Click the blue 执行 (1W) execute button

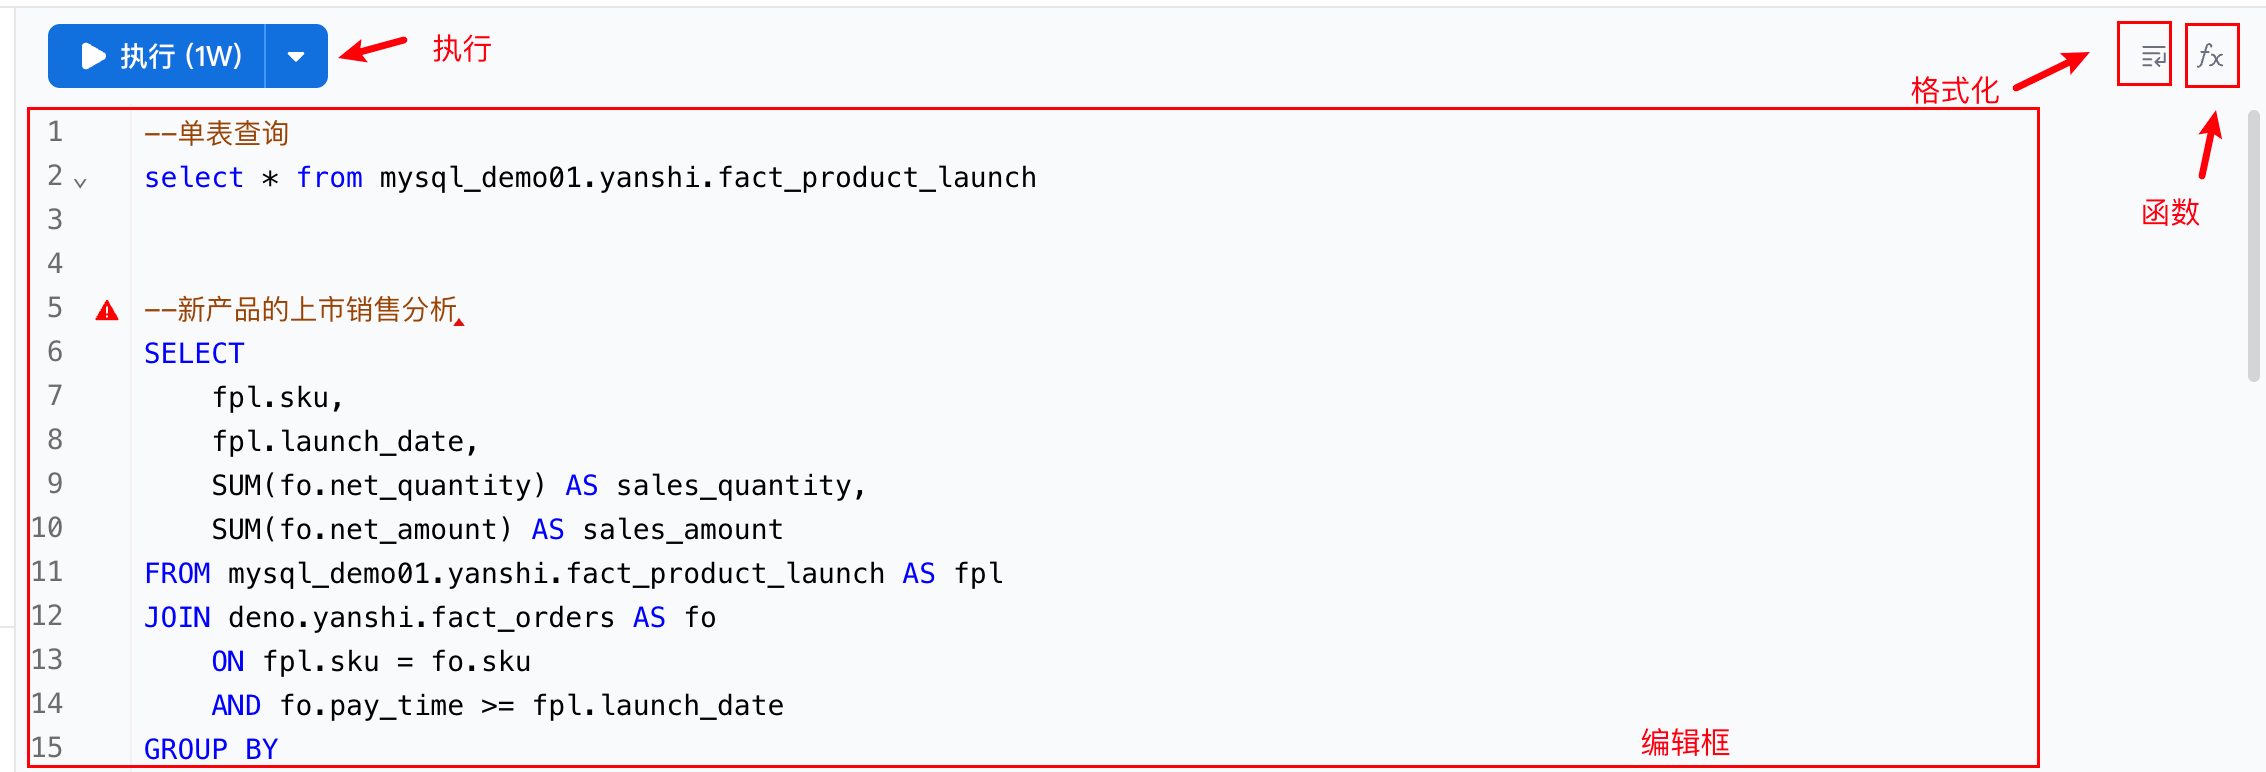[158, 56]
